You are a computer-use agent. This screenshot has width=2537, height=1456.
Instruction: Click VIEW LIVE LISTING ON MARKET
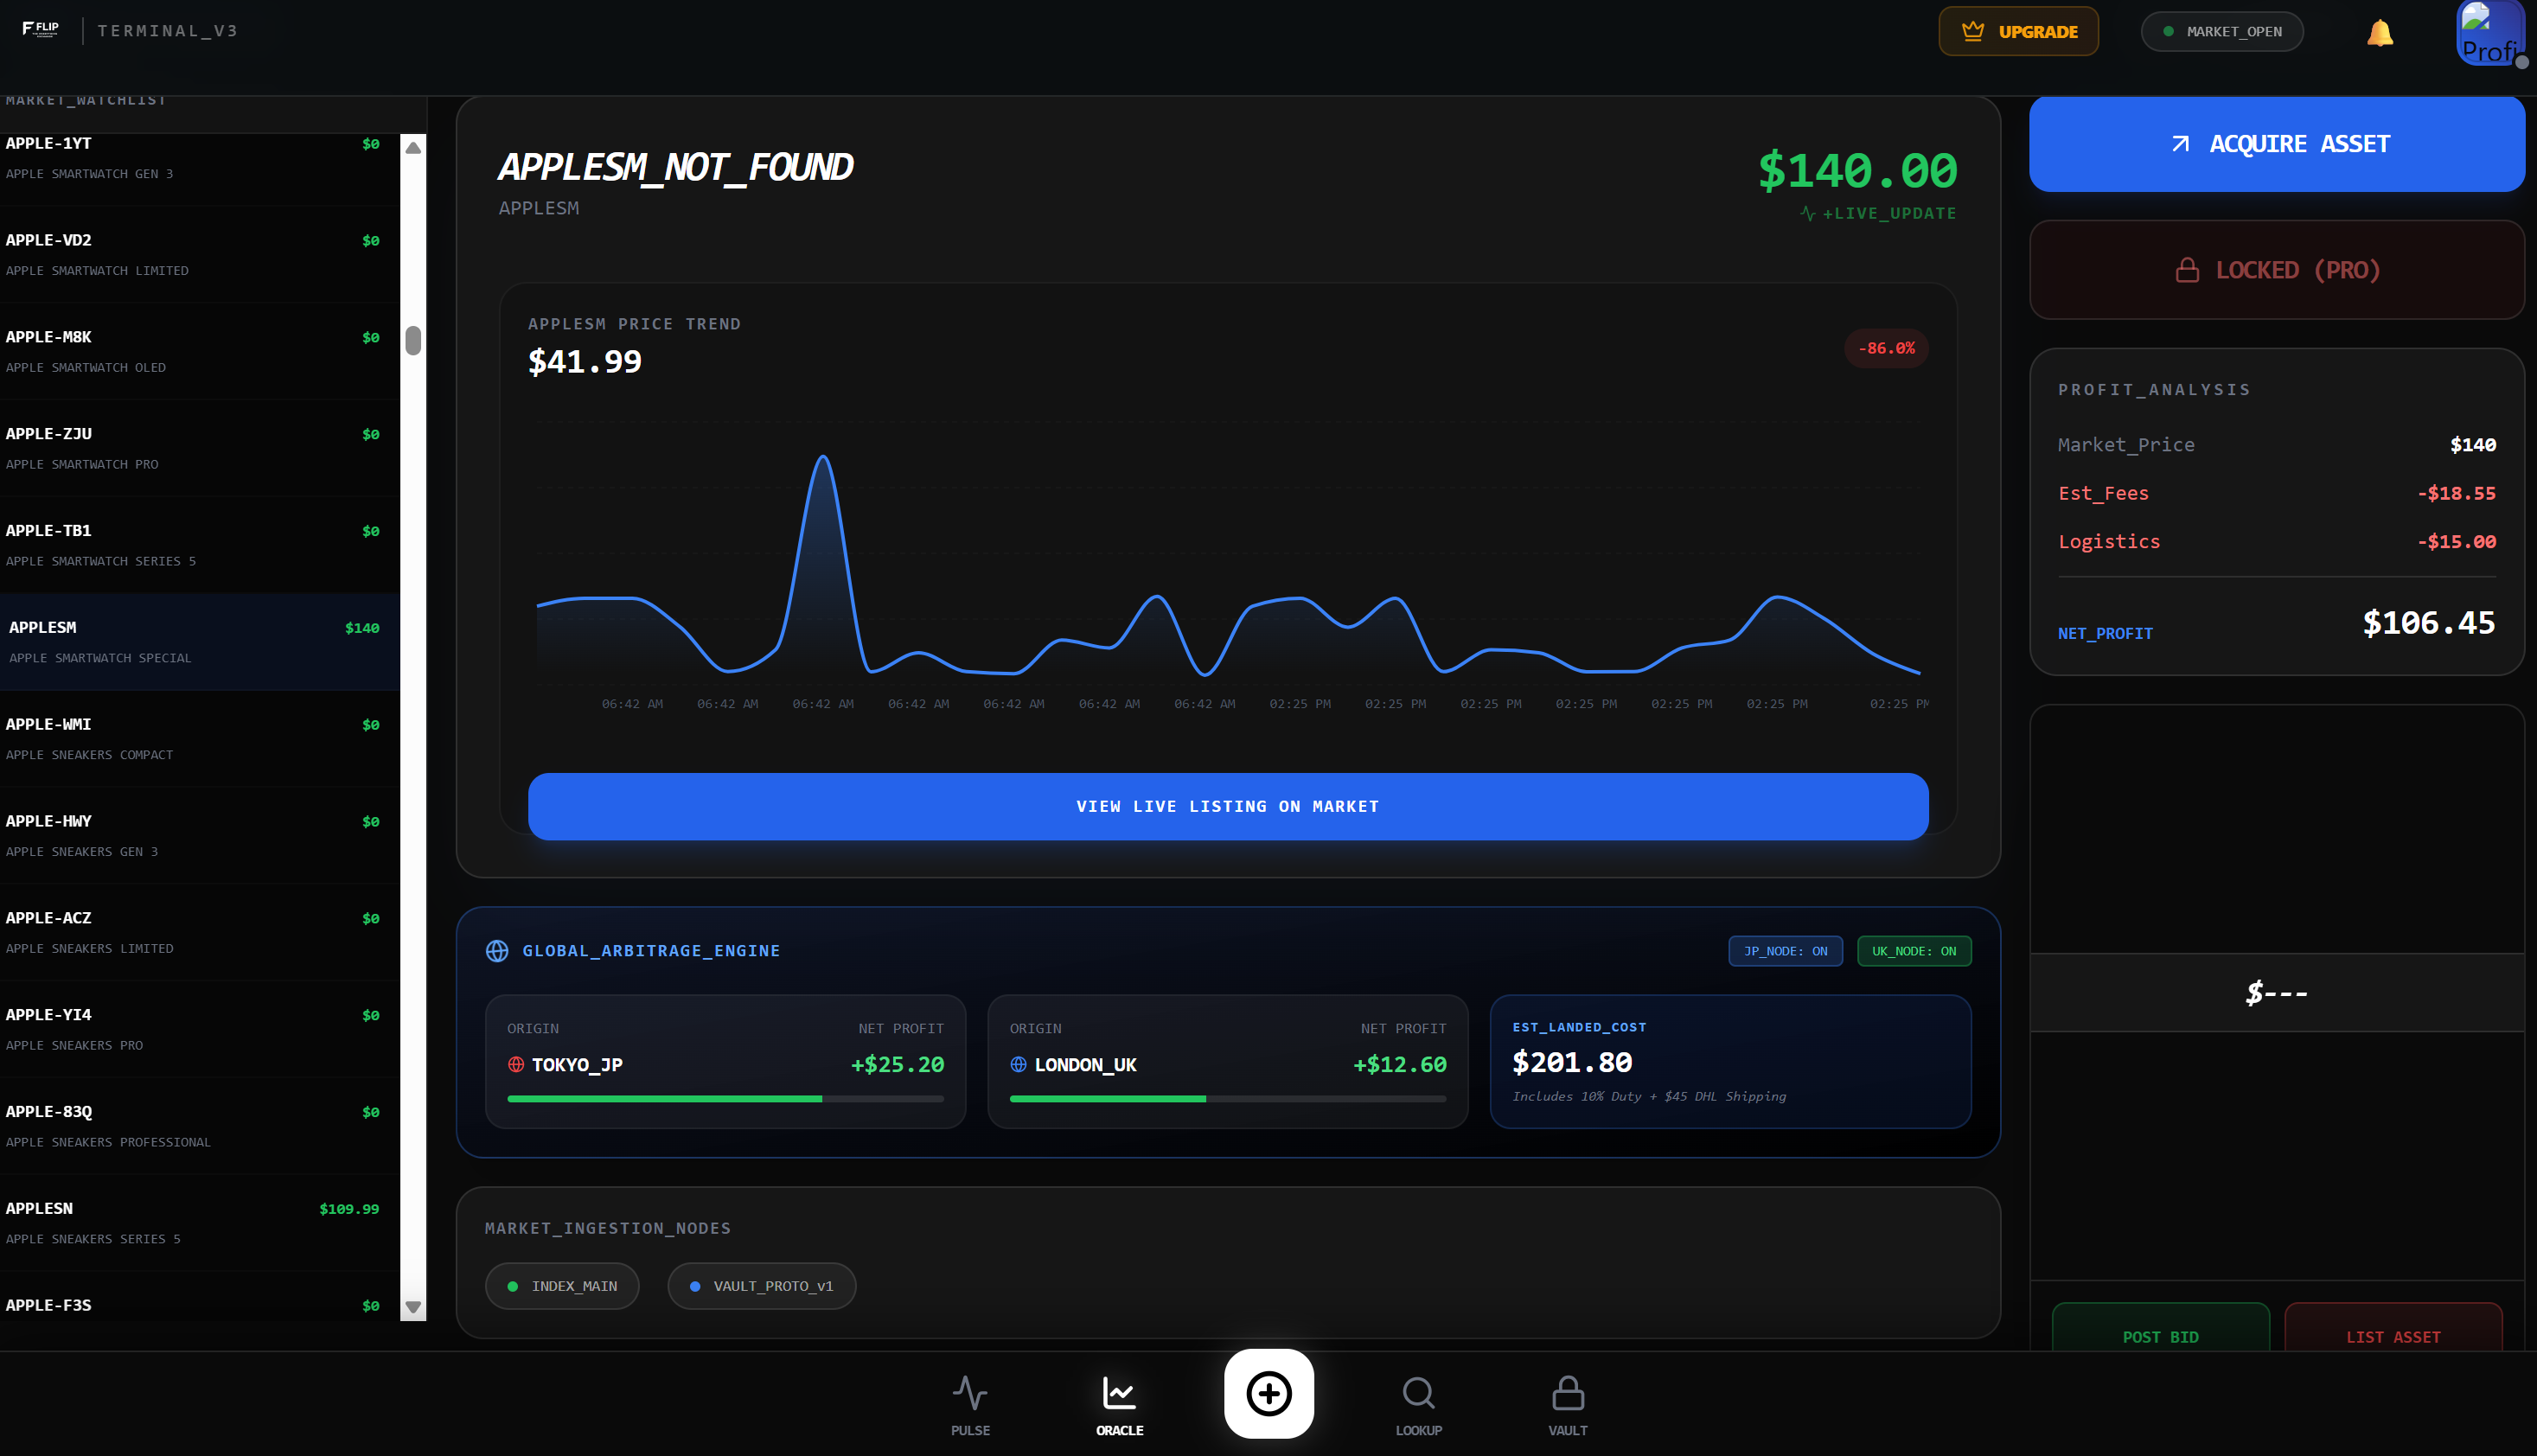(x=1227, y=806)
